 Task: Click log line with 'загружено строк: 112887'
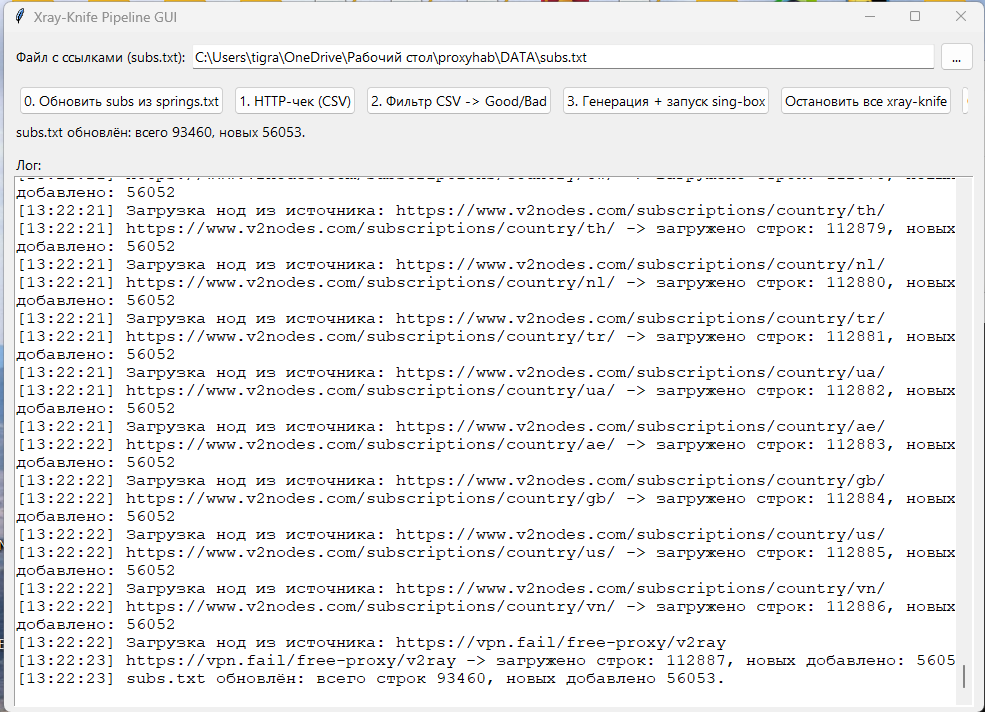(x=486, y=661)
